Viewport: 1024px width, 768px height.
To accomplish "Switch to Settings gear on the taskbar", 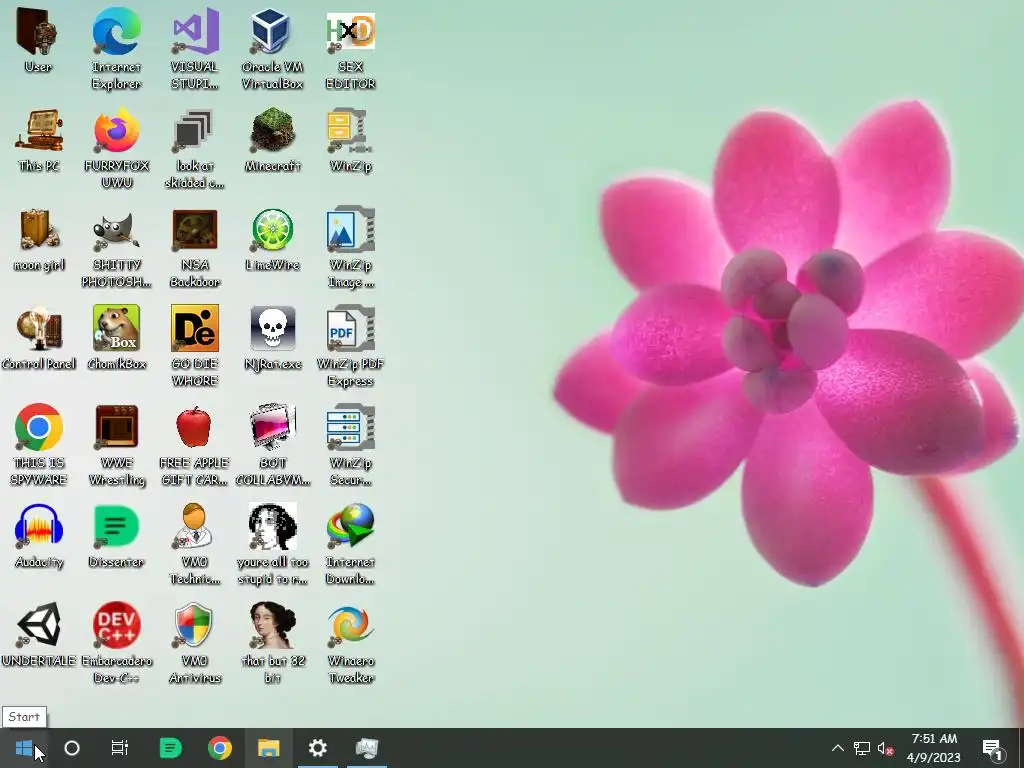I will (x=318, y=748).
